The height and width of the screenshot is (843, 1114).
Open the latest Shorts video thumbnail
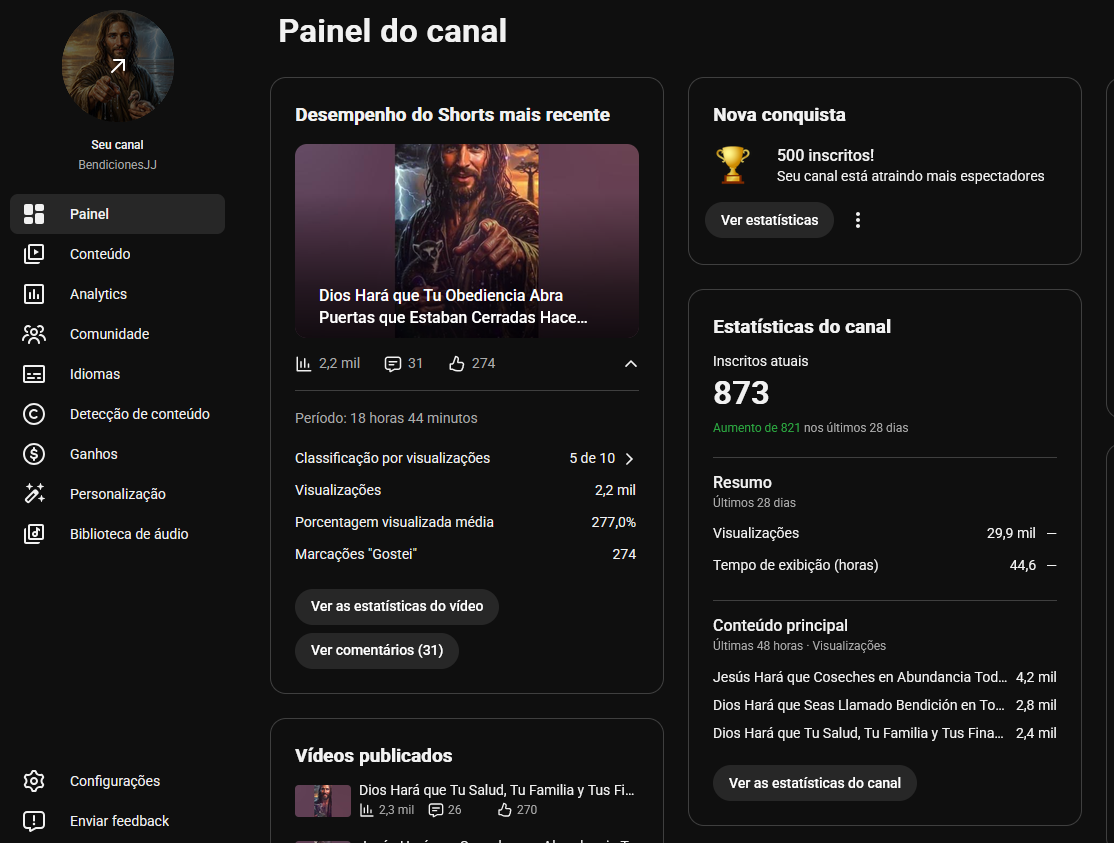pos(467,241)
